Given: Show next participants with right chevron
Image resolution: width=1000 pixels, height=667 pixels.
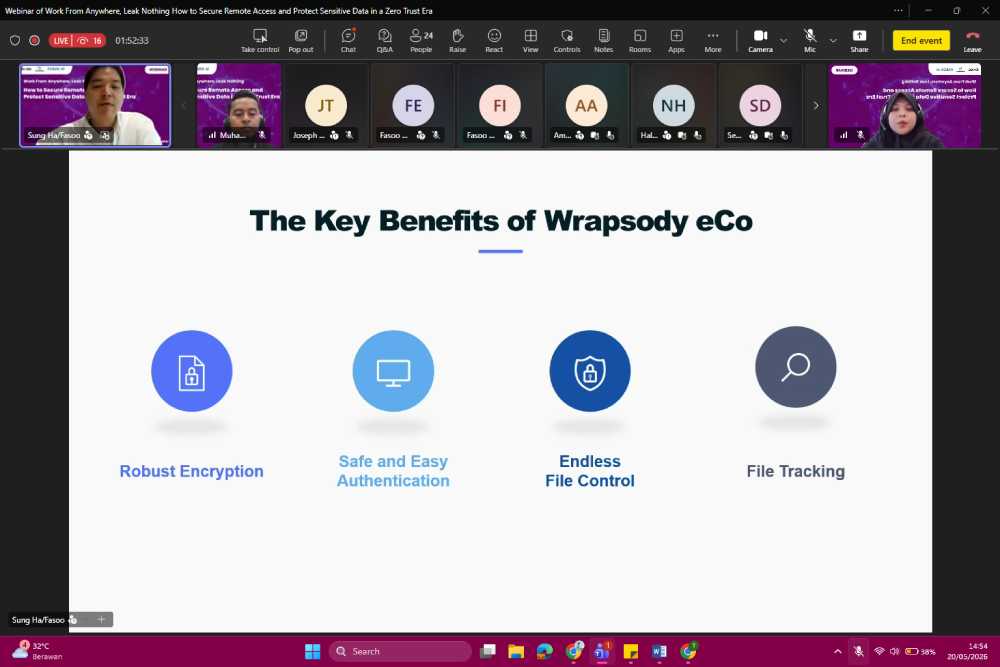Looking at the screenshot, I should [816, 105].
